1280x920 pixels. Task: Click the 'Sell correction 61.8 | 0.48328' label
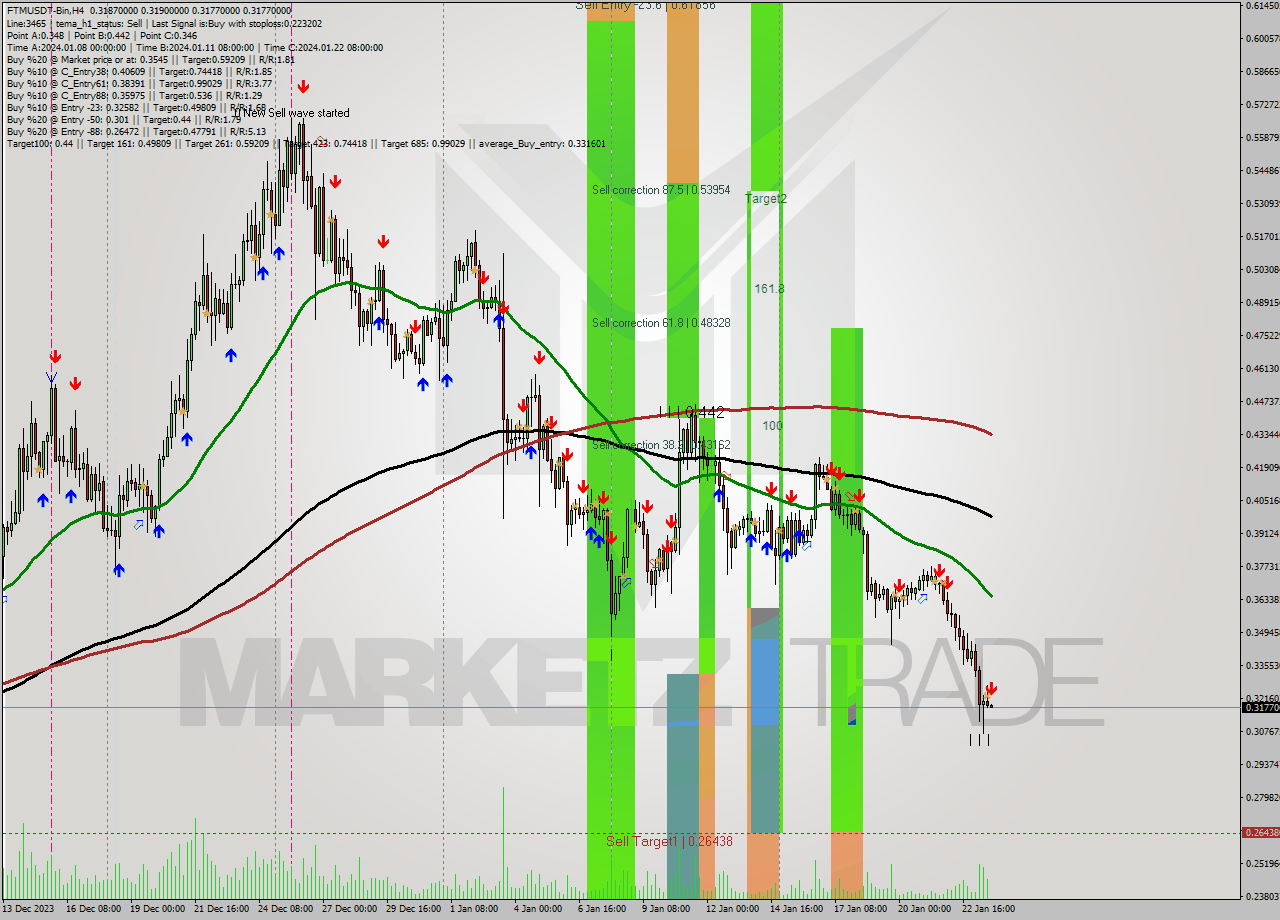[x=660, y=323]
